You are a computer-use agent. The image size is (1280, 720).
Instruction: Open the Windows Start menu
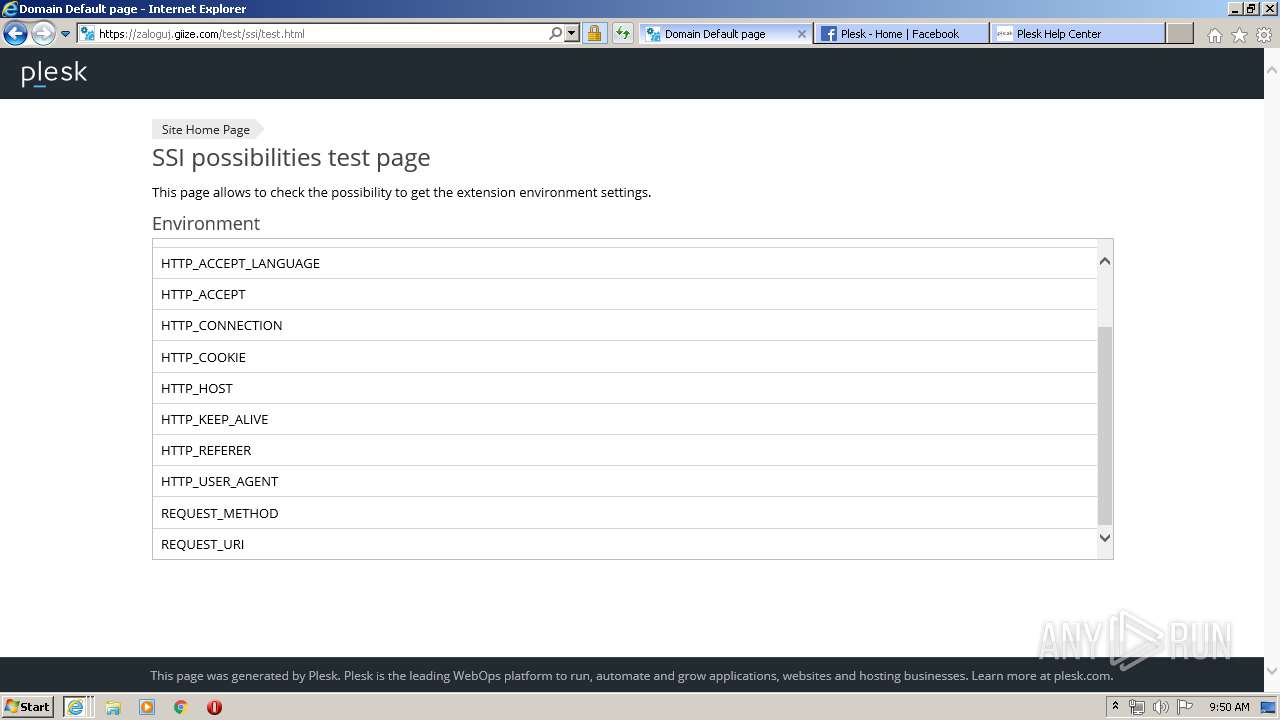click(x=28, y=706)
